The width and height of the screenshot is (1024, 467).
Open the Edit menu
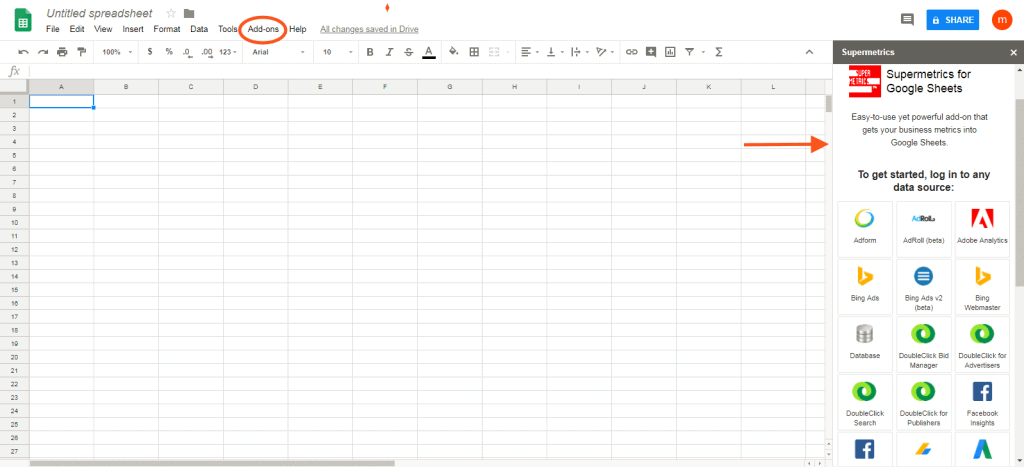(x=77, y=29)
